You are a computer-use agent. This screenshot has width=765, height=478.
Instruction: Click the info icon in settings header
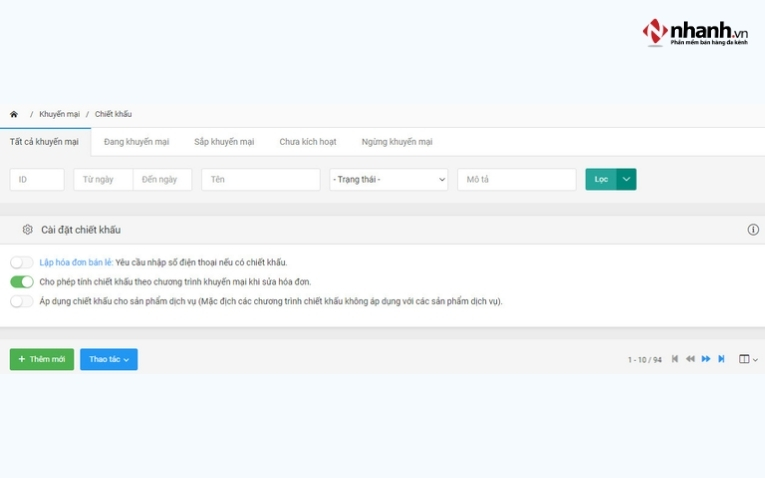tap(753, 230)
